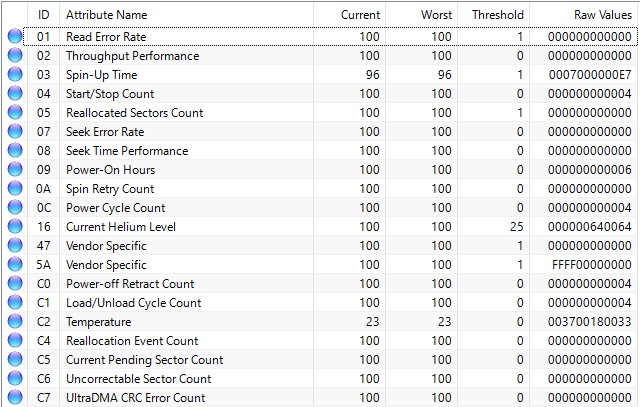Select the Current Pending Sector Count row
Screen dimensions: 640x407
point(331,360)
